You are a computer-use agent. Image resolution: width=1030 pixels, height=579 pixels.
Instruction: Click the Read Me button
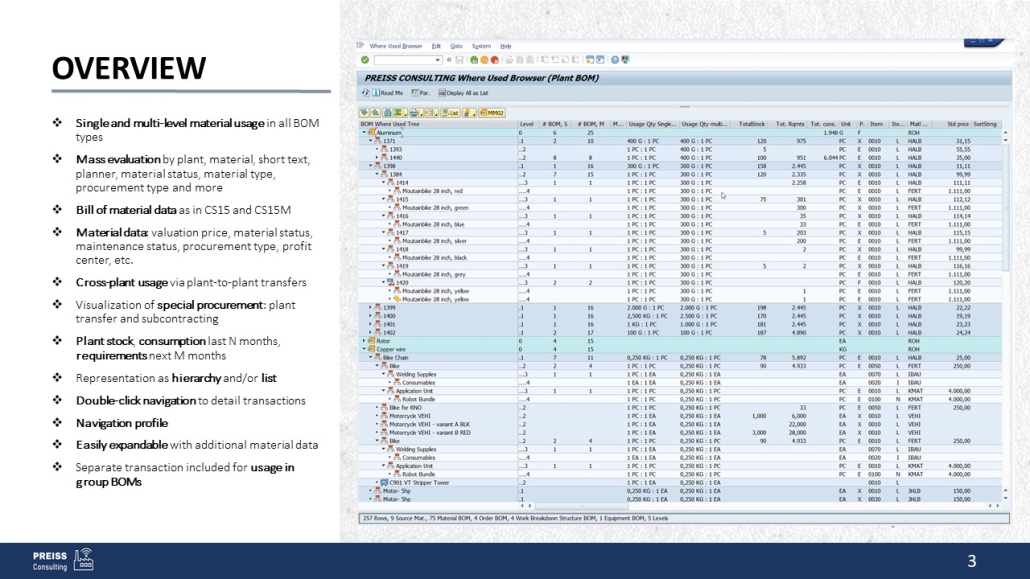click(386, 92)
